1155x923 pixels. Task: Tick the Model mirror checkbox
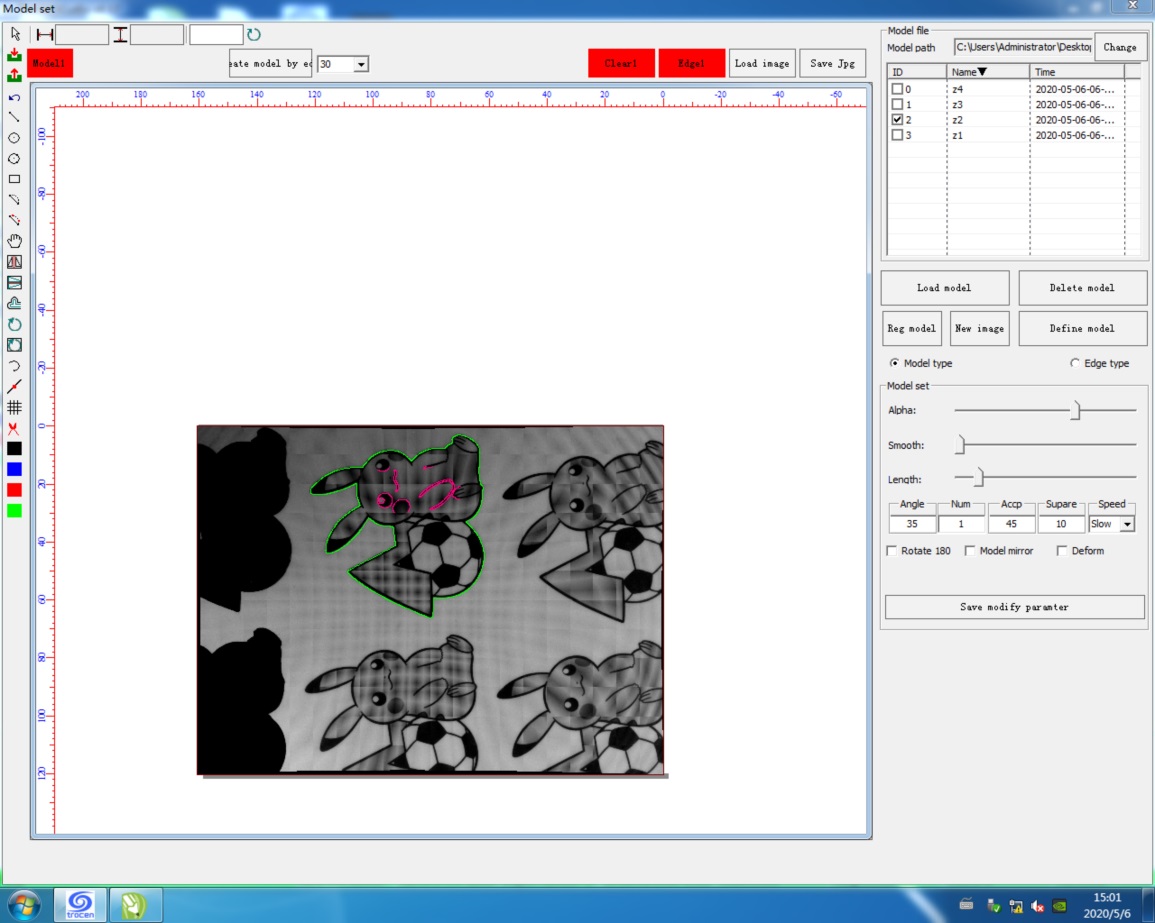pos(970,551)
